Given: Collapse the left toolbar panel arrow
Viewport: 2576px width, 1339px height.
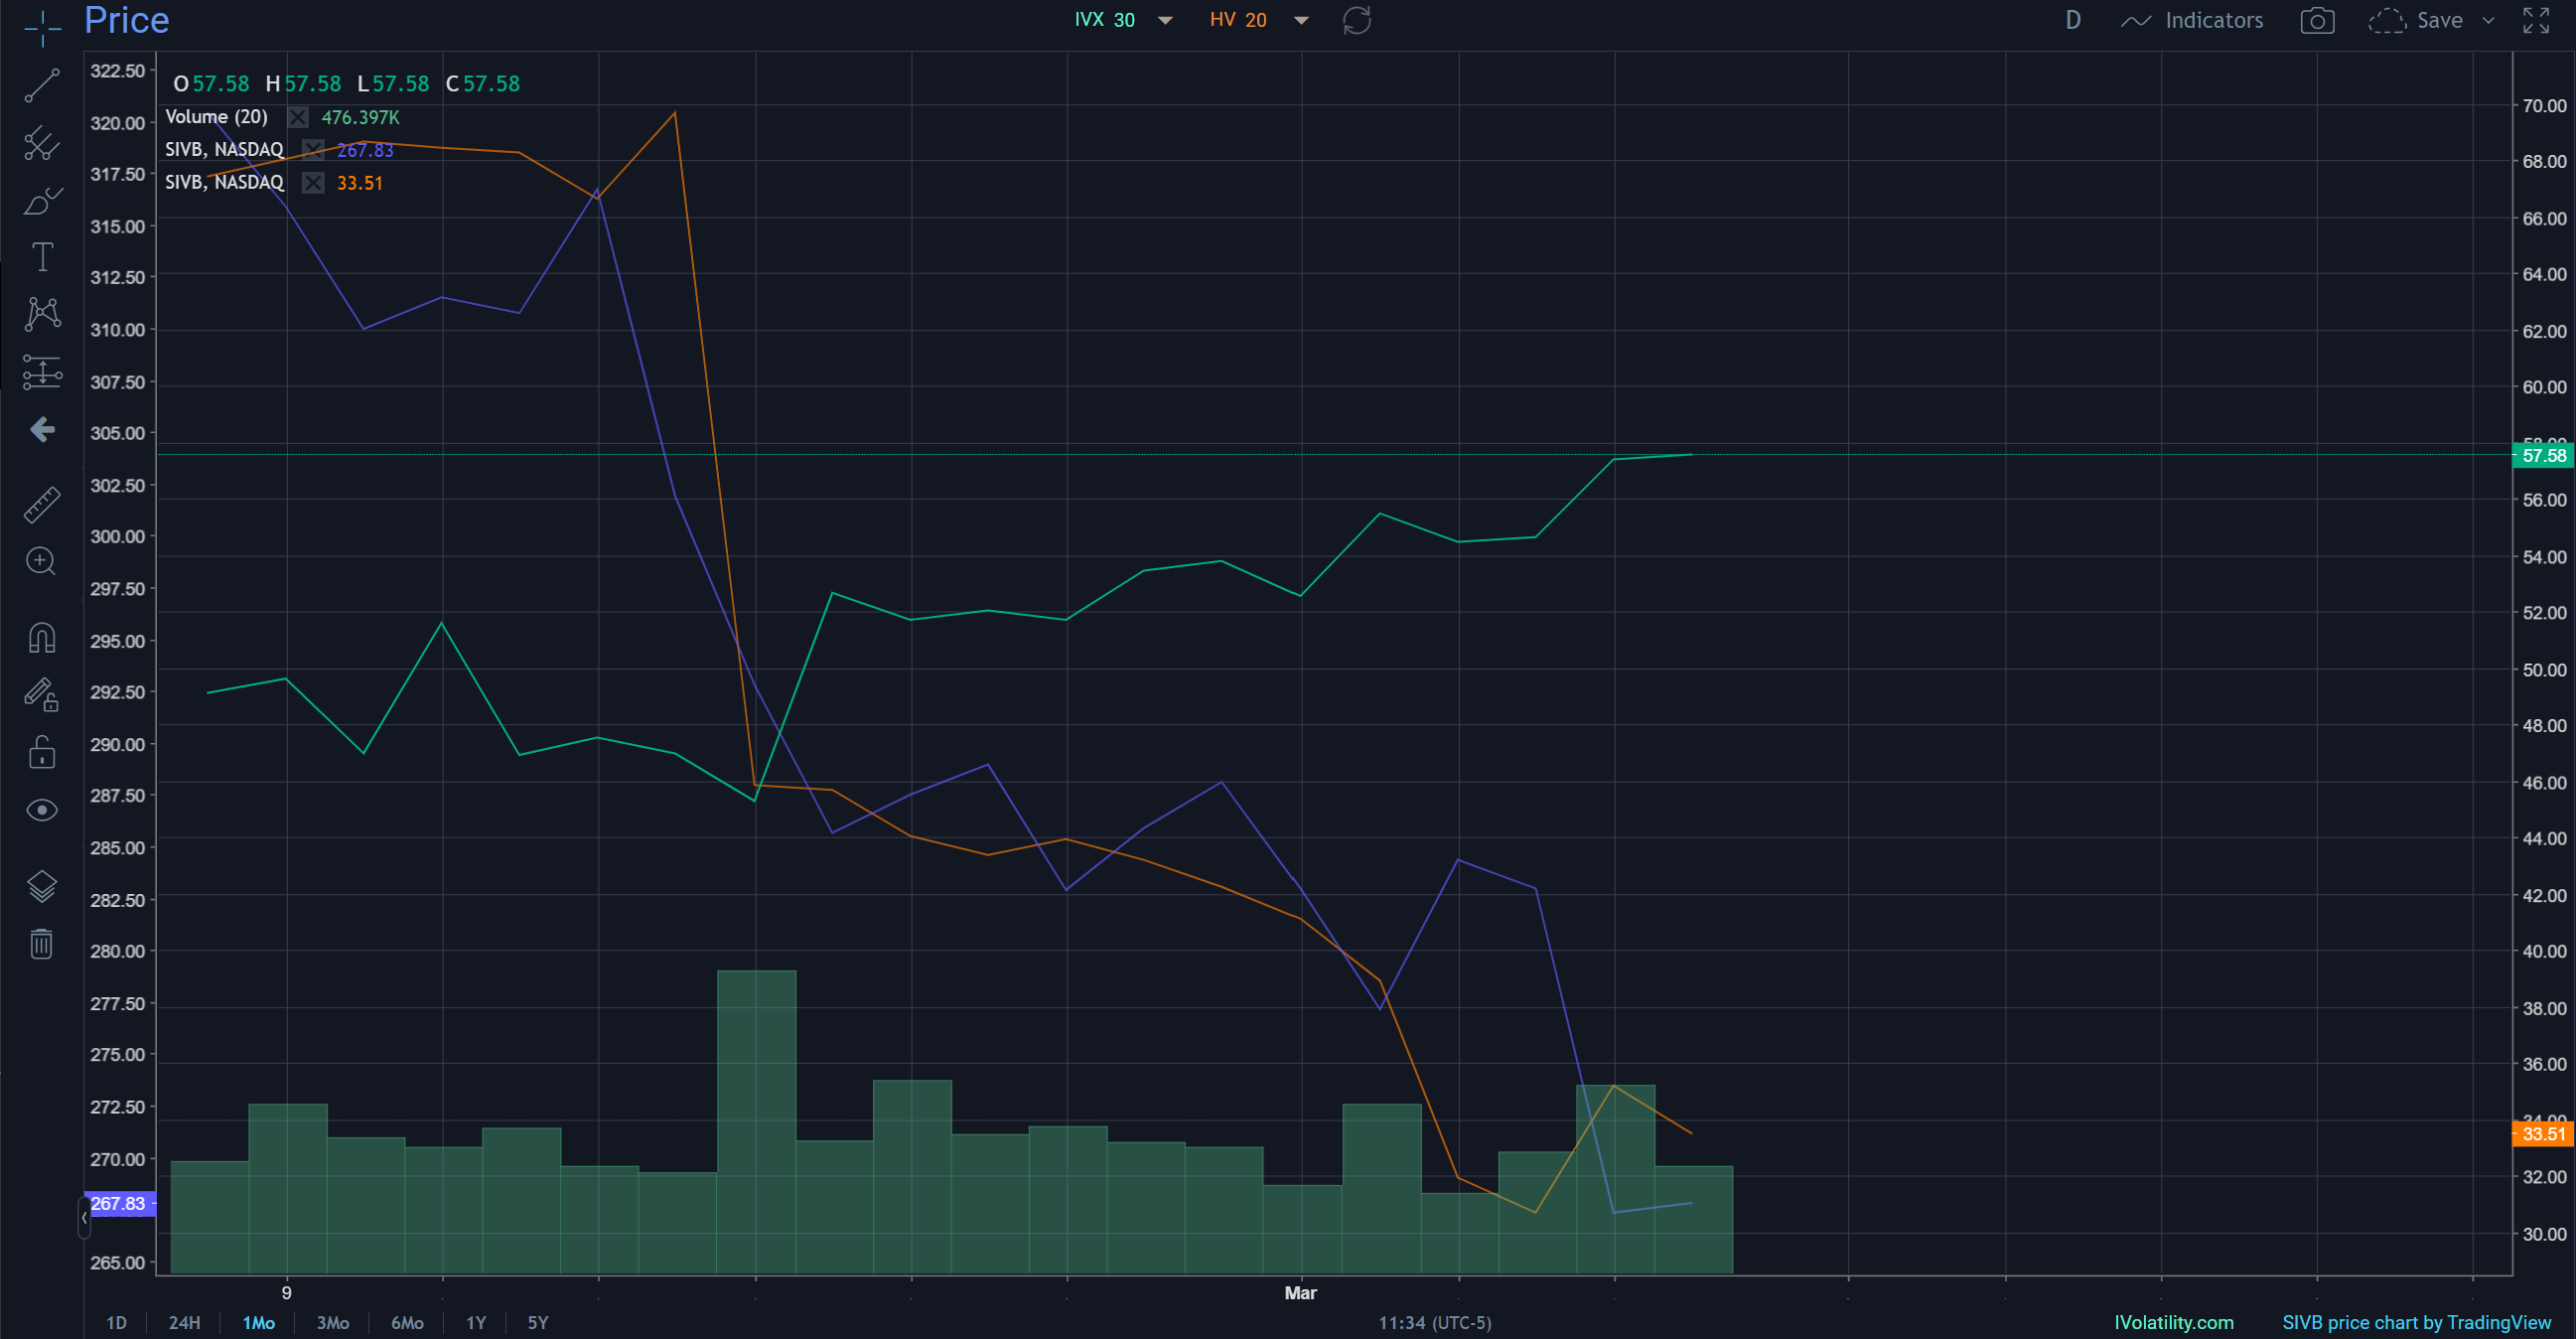Looking at the screenshot, I should [x=84, y=1217].
